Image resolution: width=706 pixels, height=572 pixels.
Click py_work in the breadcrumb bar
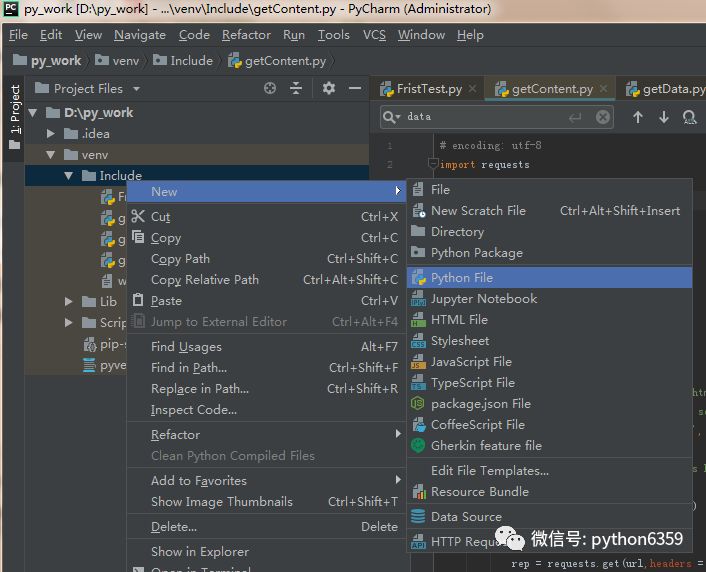47,60
